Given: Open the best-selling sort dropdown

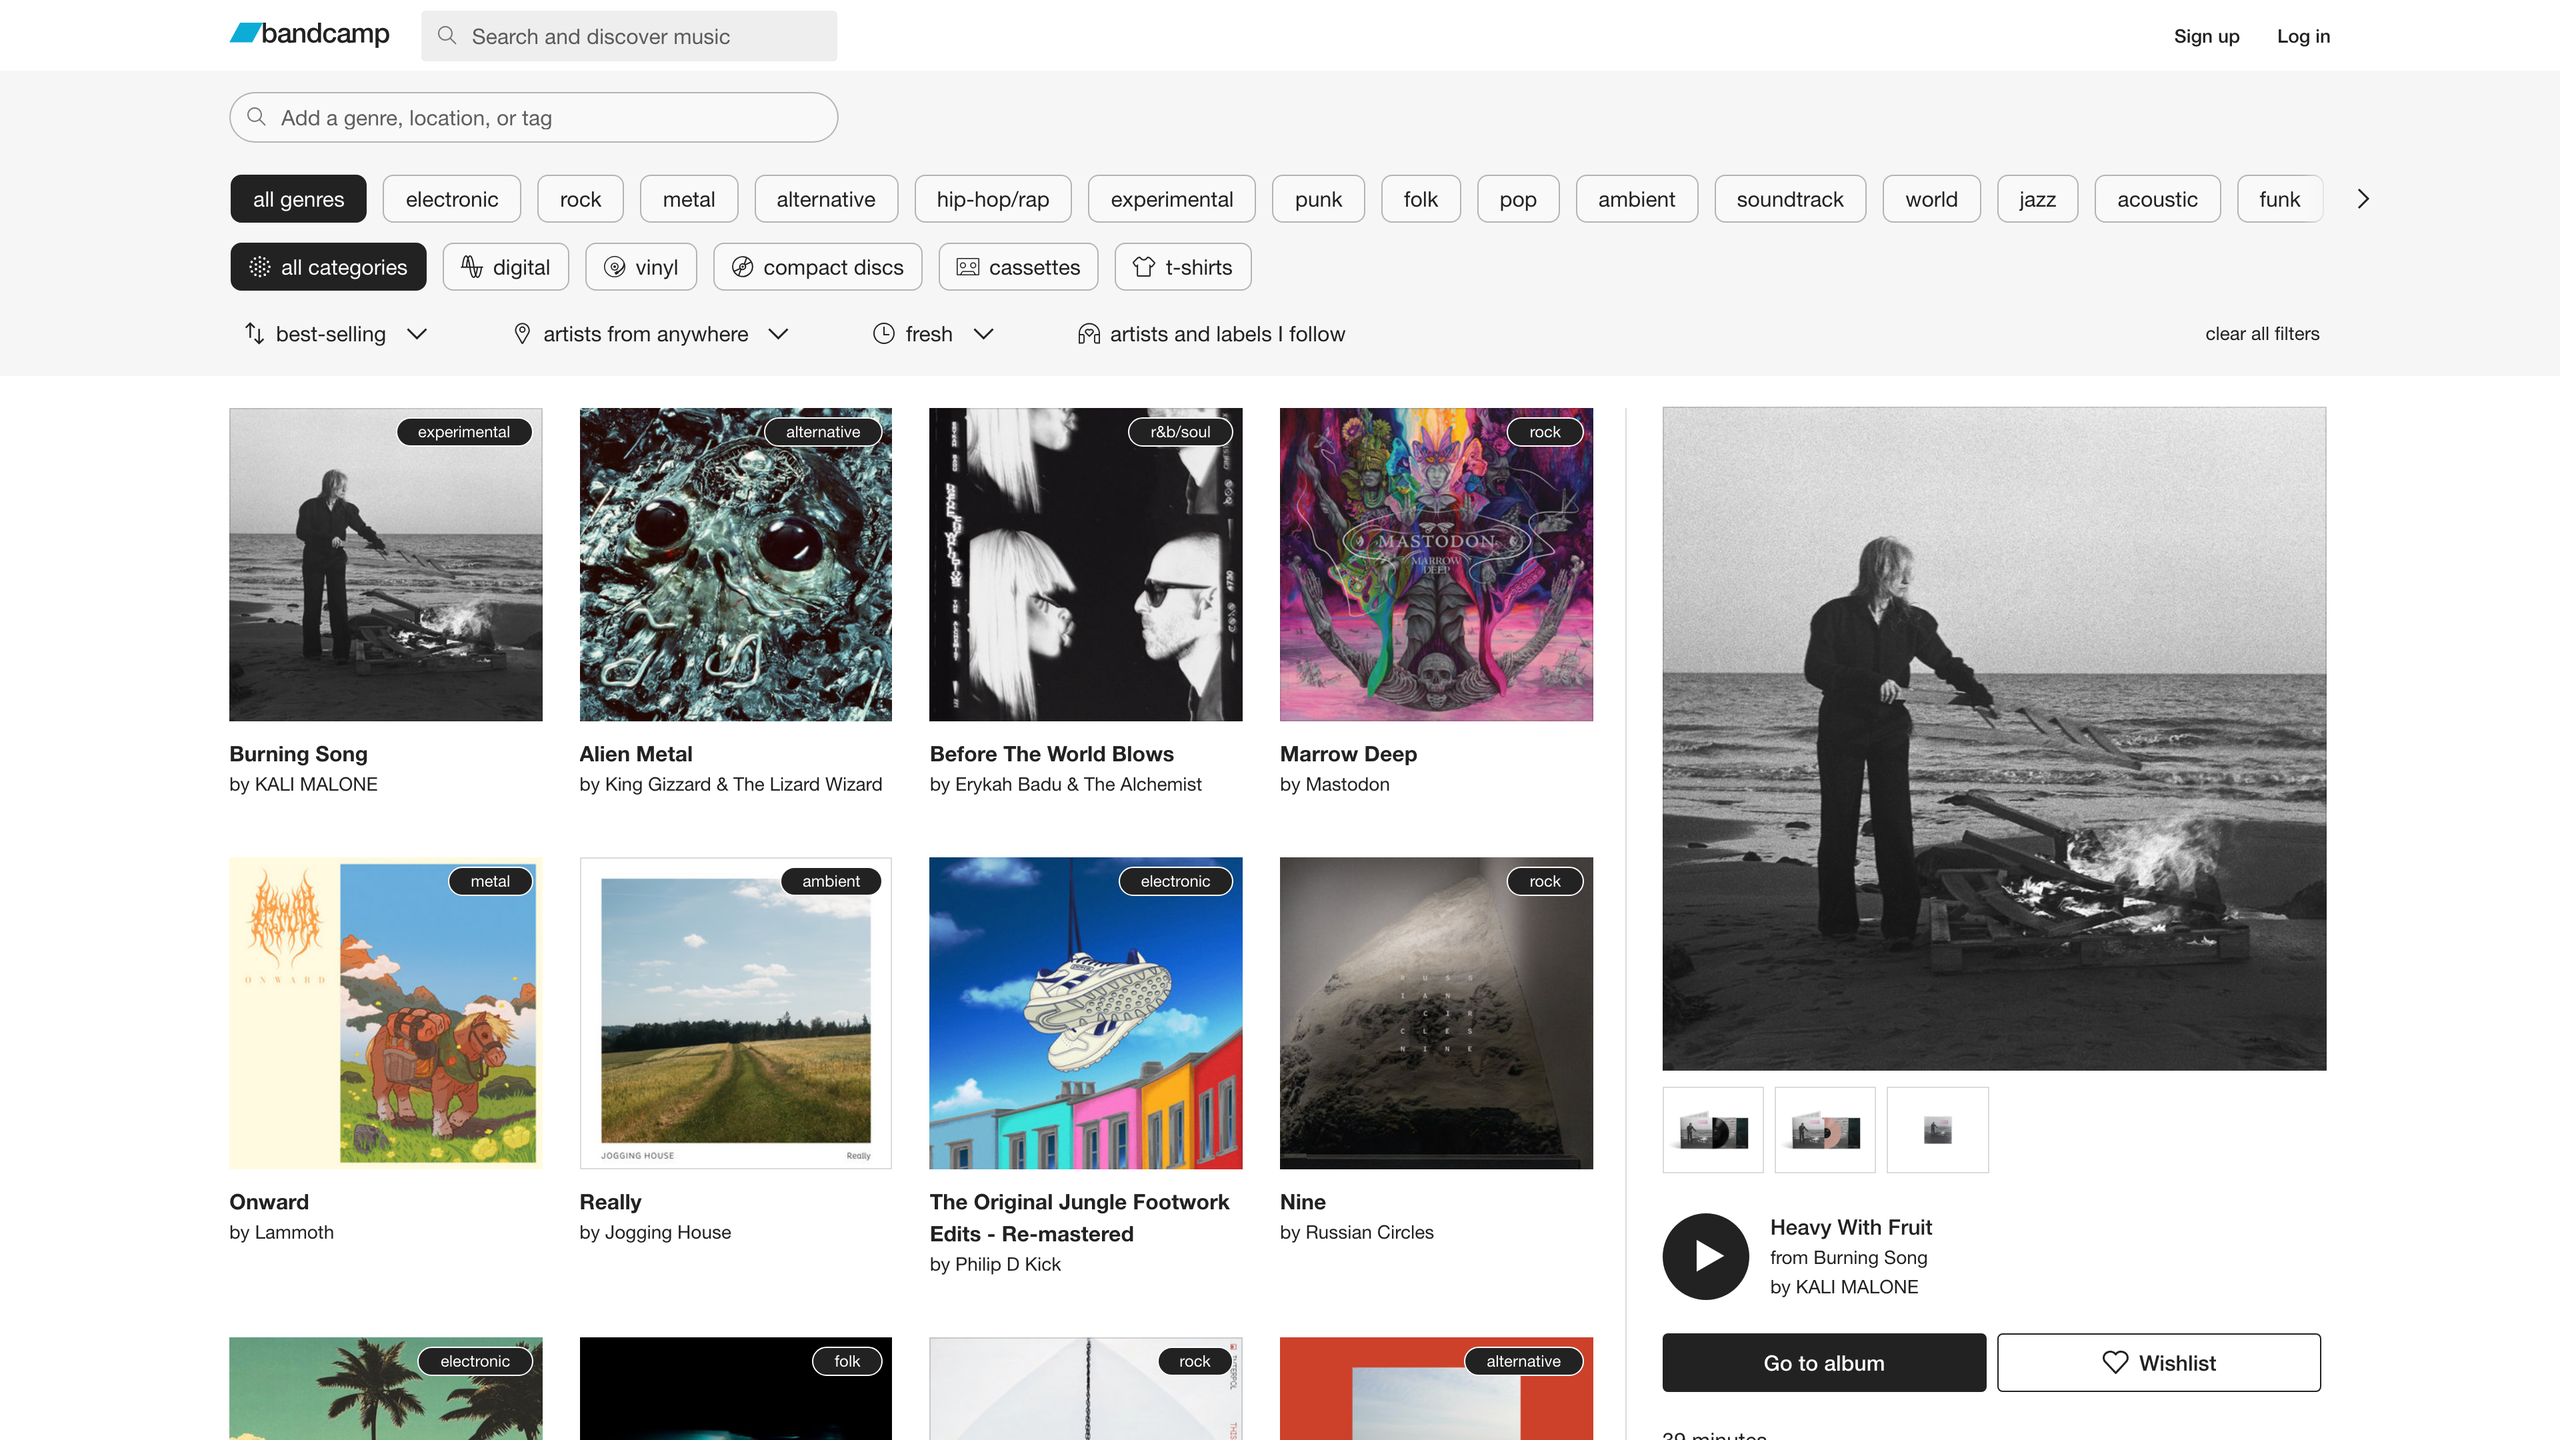Looking at the screenshot, I should pyautogui.click(x=336, y=333).
